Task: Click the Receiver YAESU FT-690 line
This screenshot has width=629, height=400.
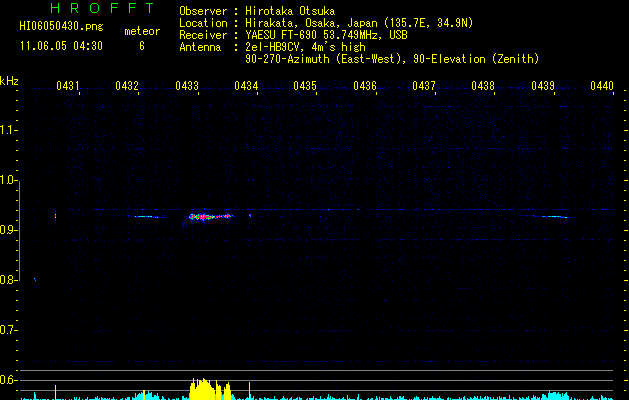Action: pos(293,35)
